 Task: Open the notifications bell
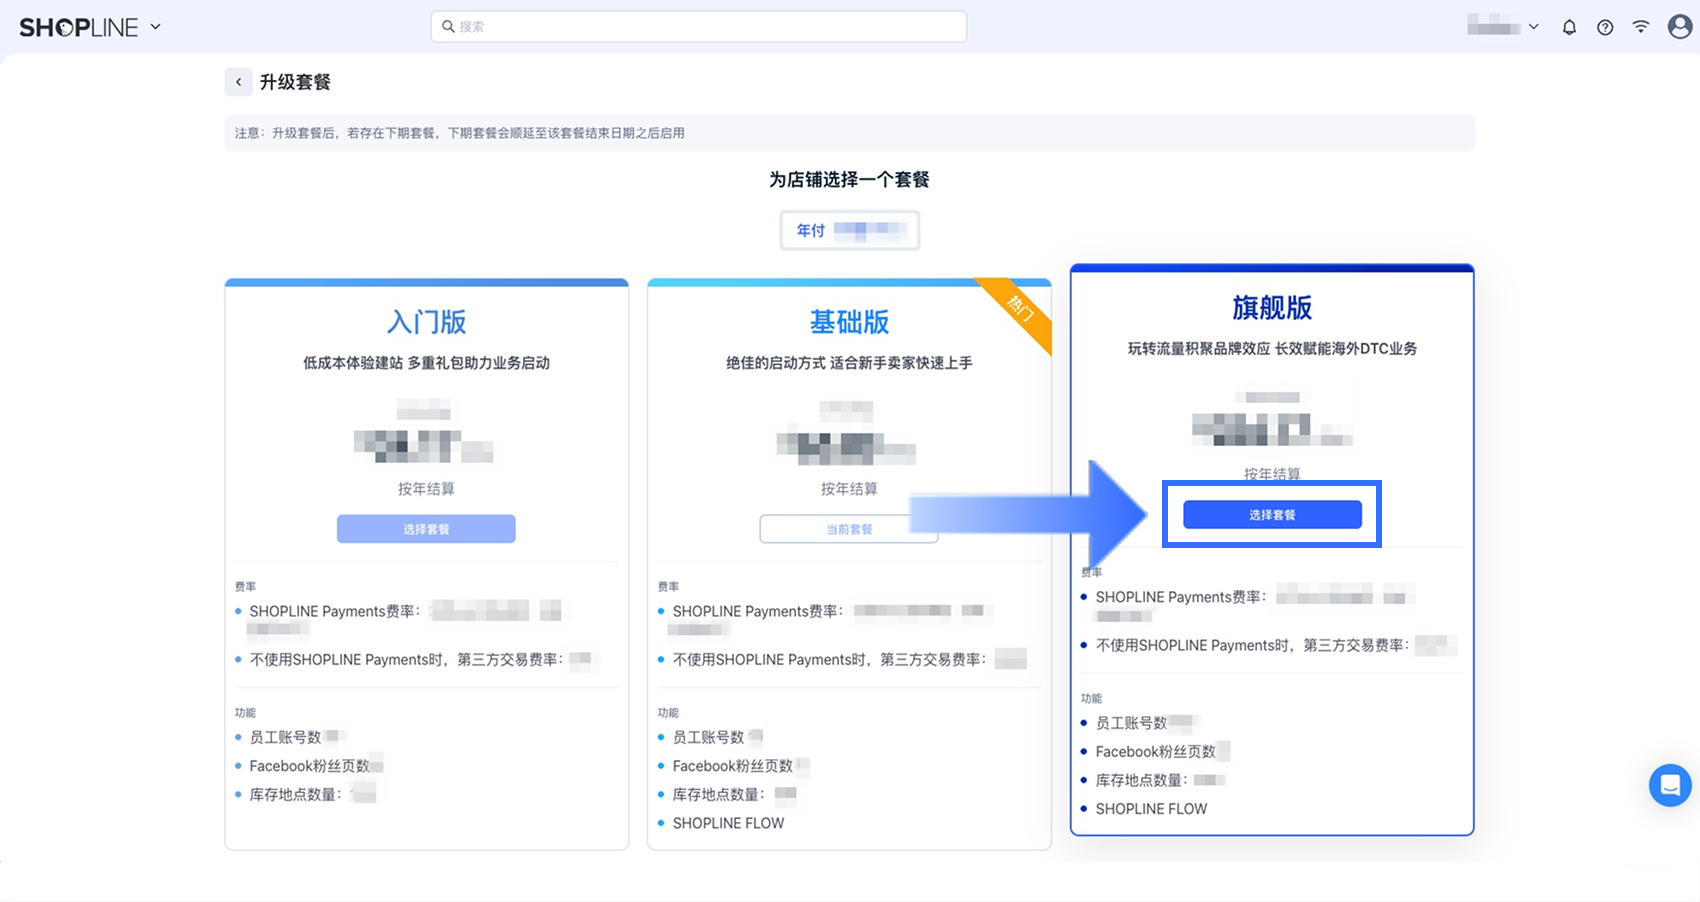(1569, 28)
